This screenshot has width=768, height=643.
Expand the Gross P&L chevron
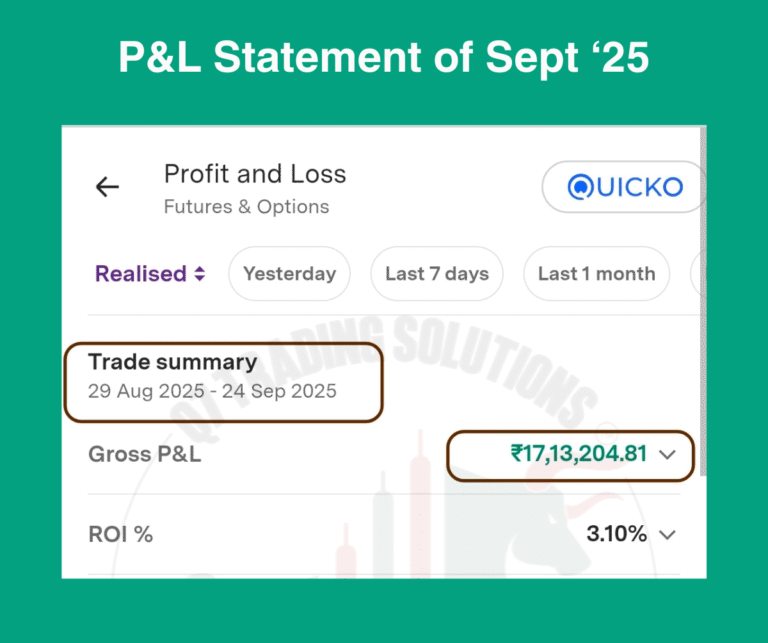click(x=668, y=455)
